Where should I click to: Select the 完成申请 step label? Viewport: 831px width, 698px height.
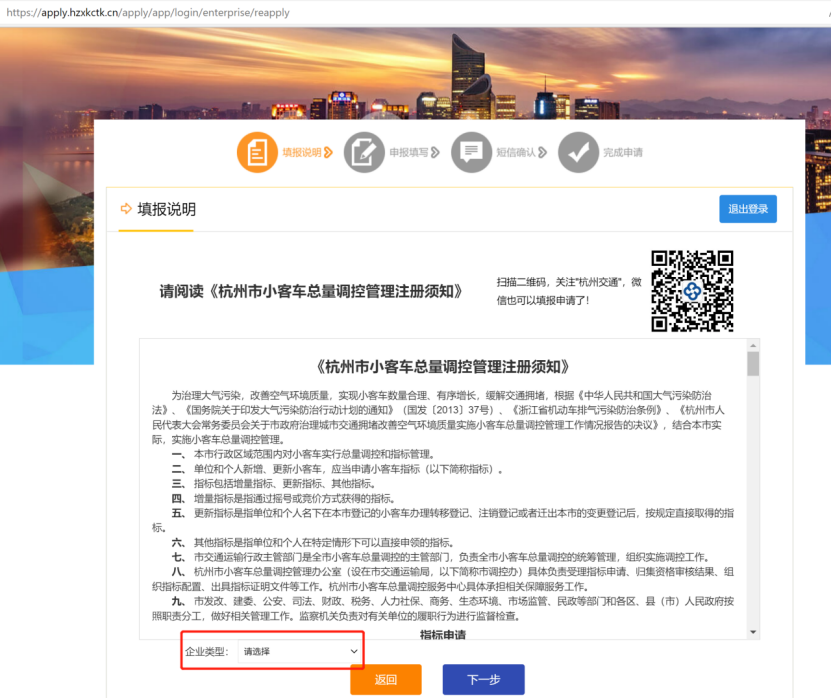623,153
